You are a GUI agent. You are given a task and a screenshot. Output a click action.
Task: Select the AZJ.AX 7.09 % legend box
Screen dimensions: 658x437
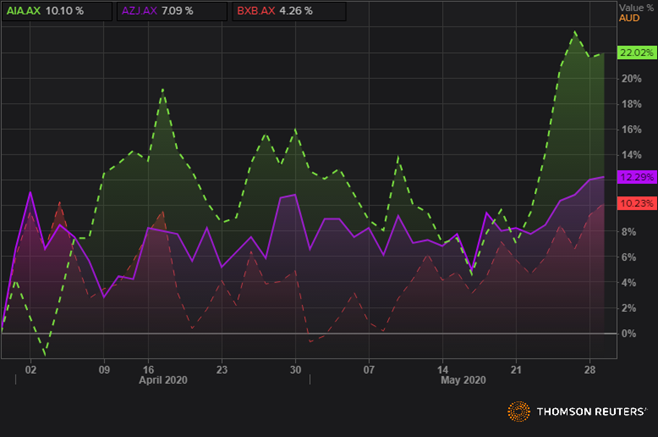click(172, 11)
